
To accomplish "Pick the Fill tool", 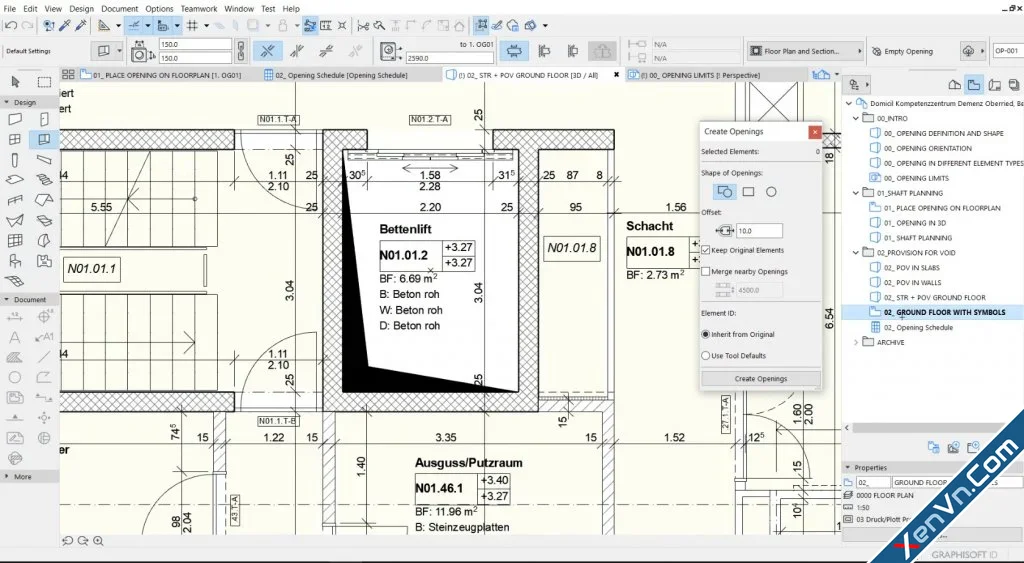I will click(15, 357).
